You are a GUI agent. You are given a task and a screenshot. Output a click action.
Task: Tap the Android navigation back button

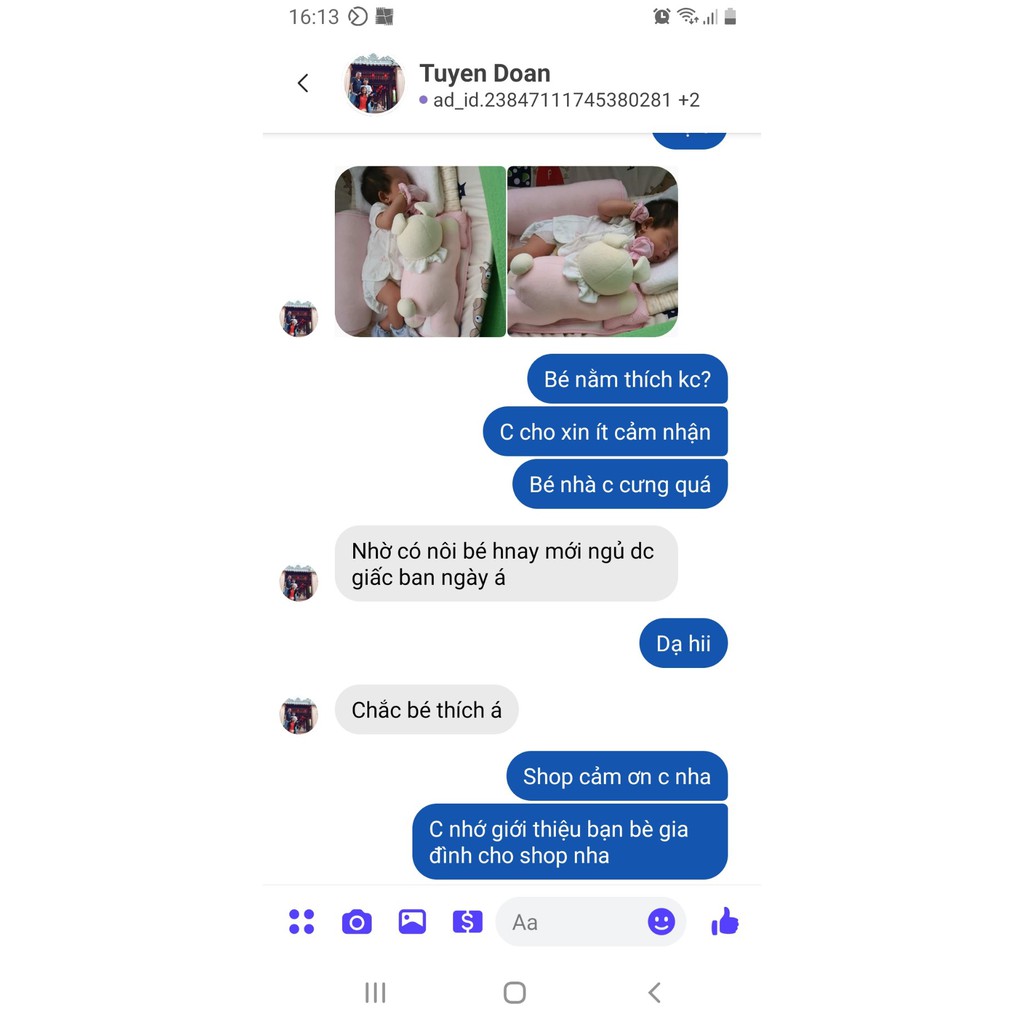(x=654, y=993)
